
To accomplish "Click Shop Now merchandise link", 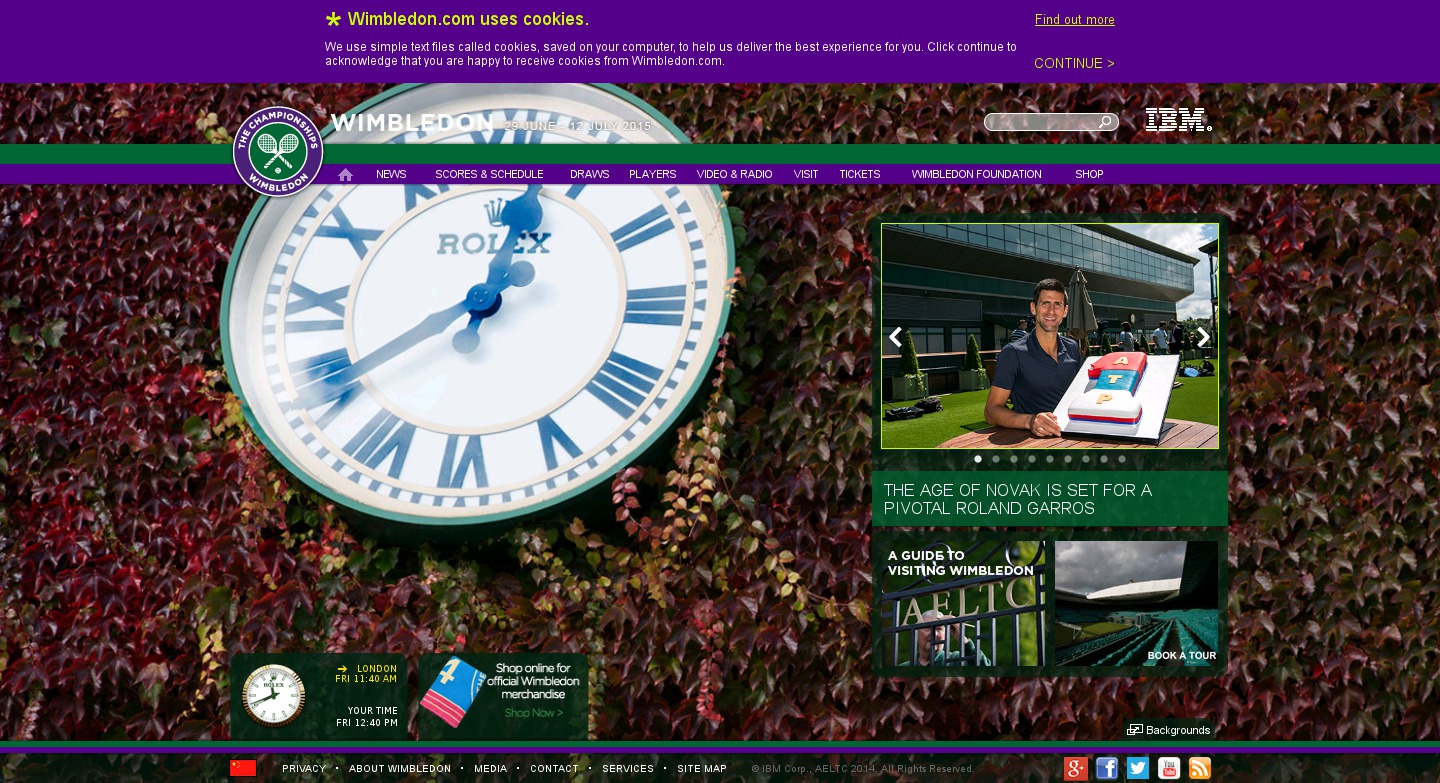I will click(534, 713).
